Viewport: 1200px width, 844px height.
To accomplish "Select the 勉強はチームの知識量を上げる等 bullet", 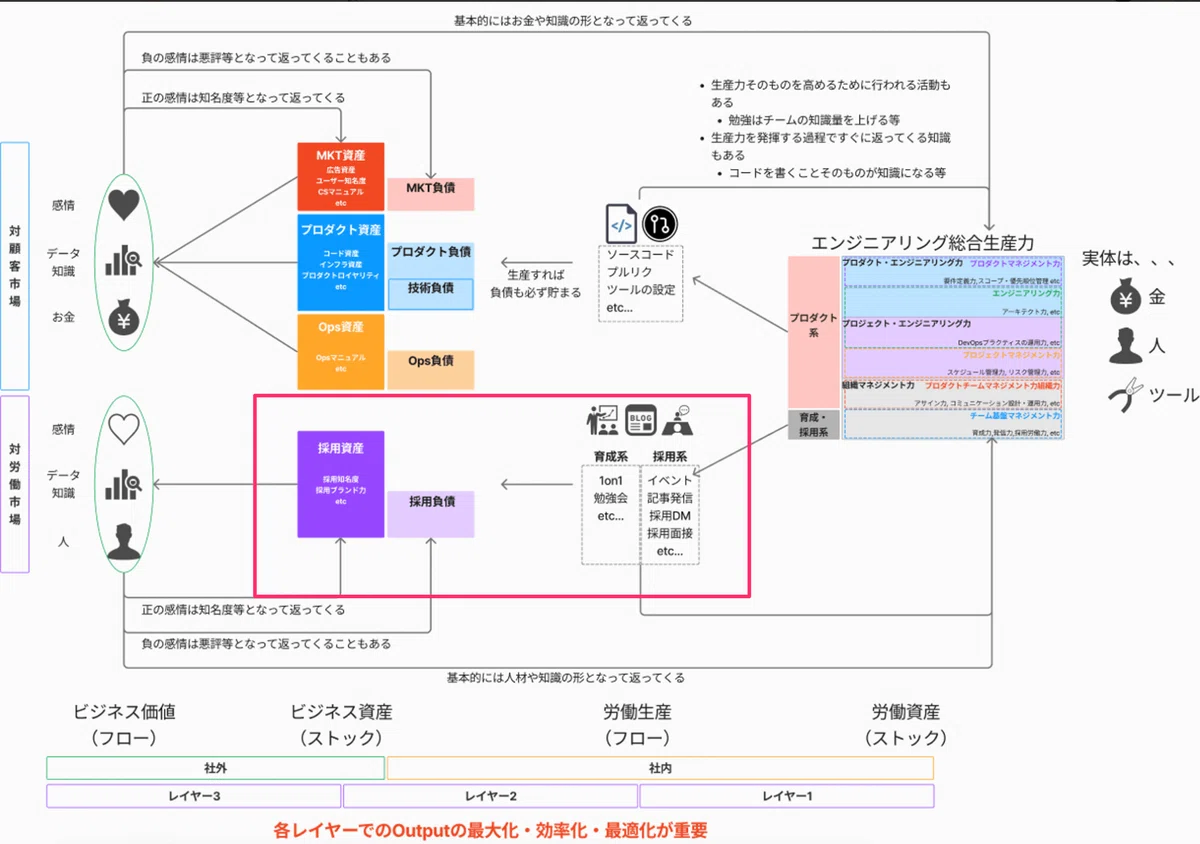I will [x=812, y=119].
